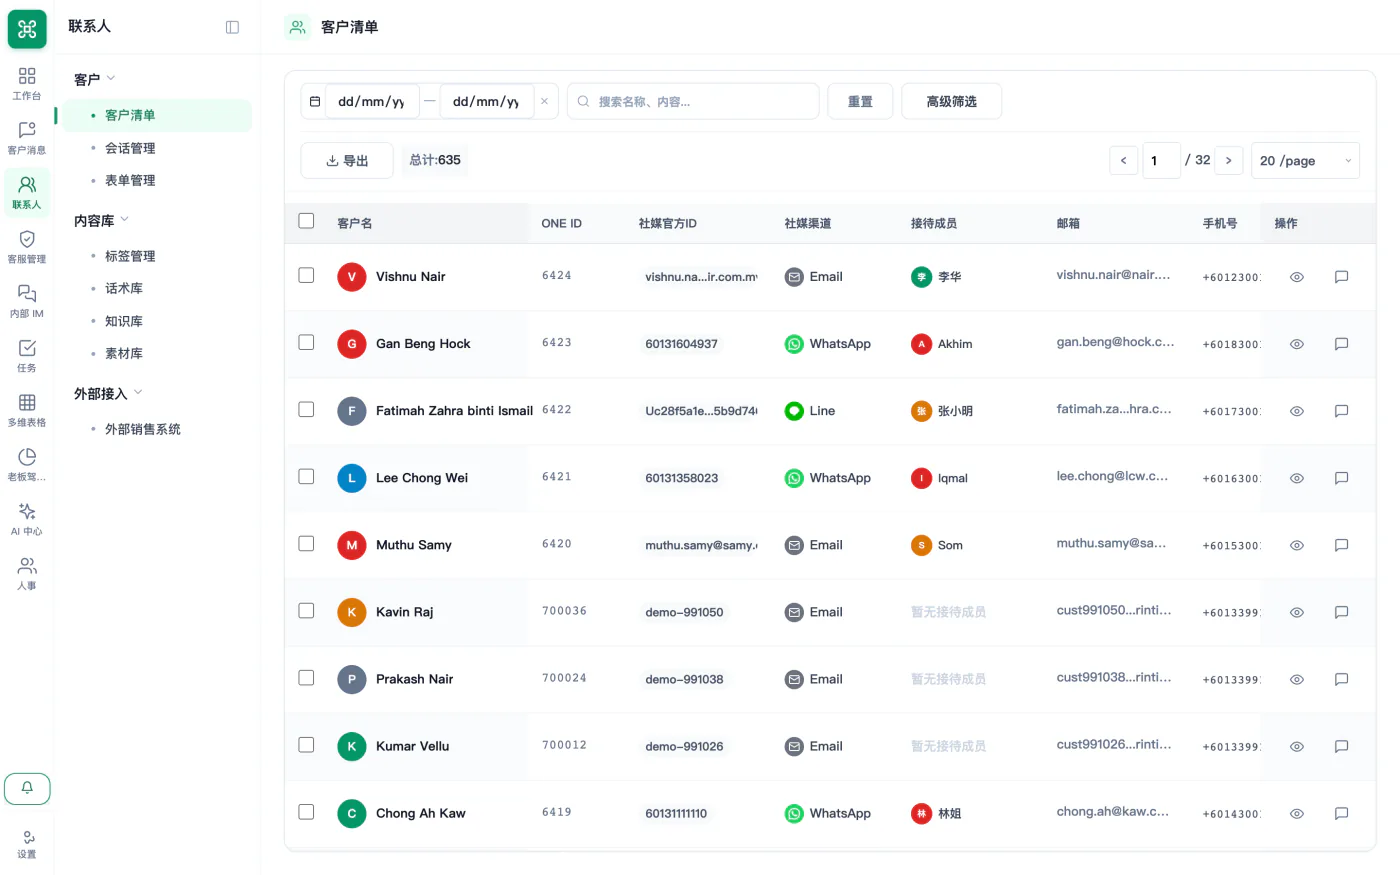Viewport: 1400px width, 875px height.
Task: Click the 社媒渠道 column header
Action: 808,223
